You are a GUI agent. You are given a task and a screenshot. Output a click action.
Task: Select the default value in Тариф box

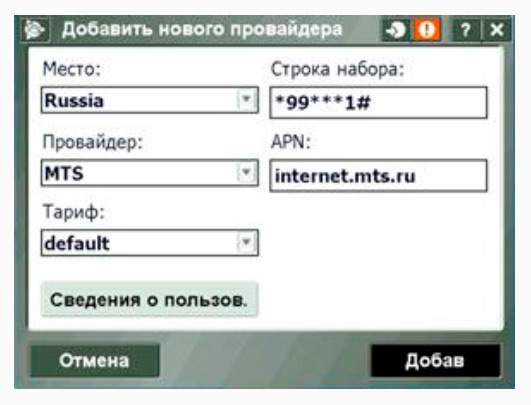[77, 243]
